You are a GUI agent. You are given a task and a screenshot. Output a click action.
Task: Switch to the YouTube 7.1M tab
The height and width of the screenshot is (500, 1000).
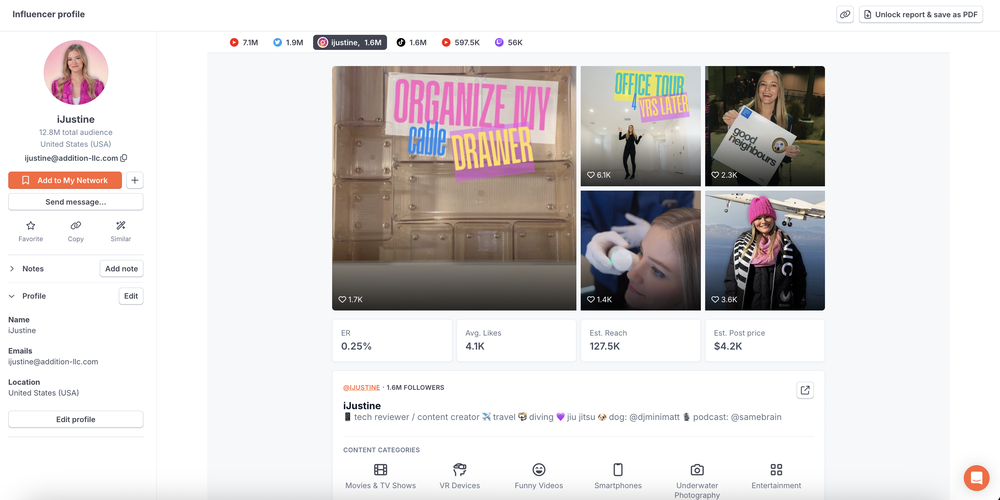[x=244, y=43]
